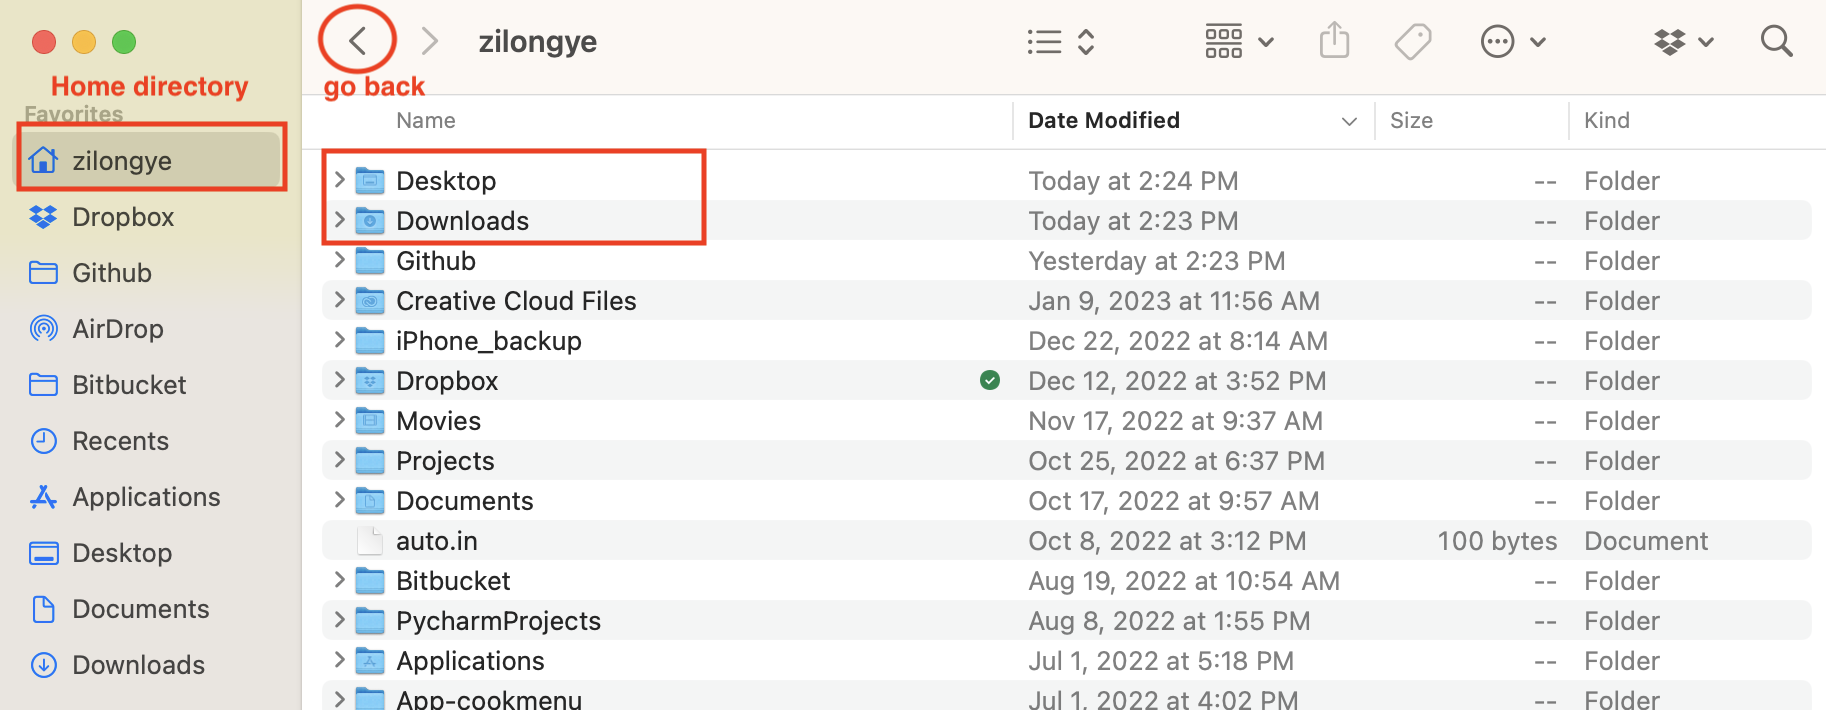Expand the Github folder disclosure arrow
The width and height of the screenshot is (1826, 710).
(339, 260)
